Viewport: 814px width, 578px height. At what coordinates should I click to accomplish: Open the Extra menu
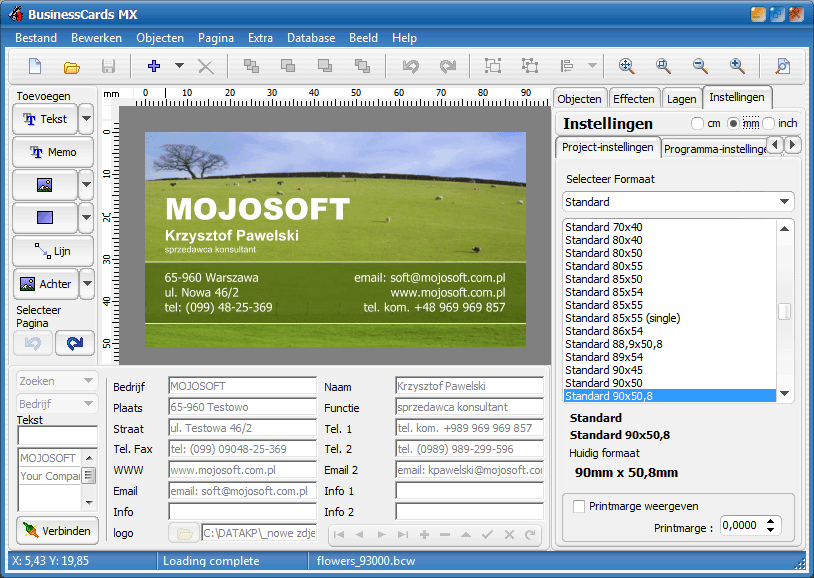[x=260, y=38]
